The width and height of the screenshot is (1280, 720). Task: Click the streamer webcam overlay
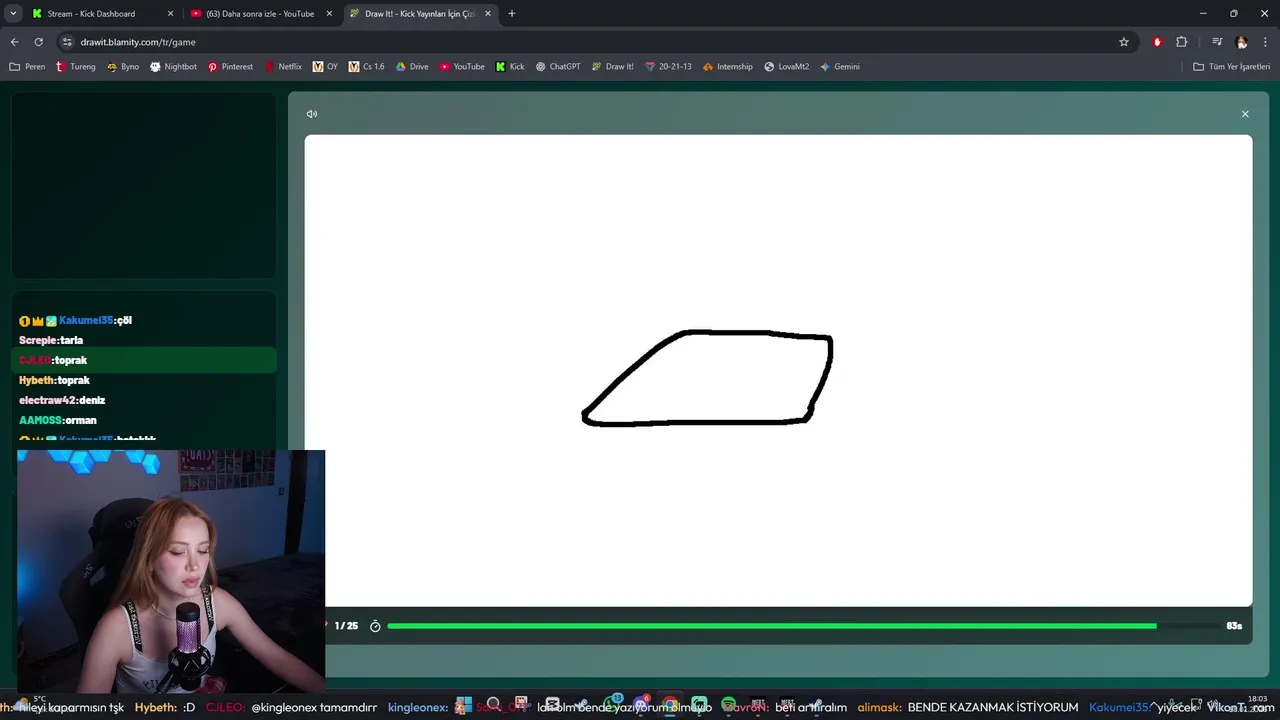point(171,571)
